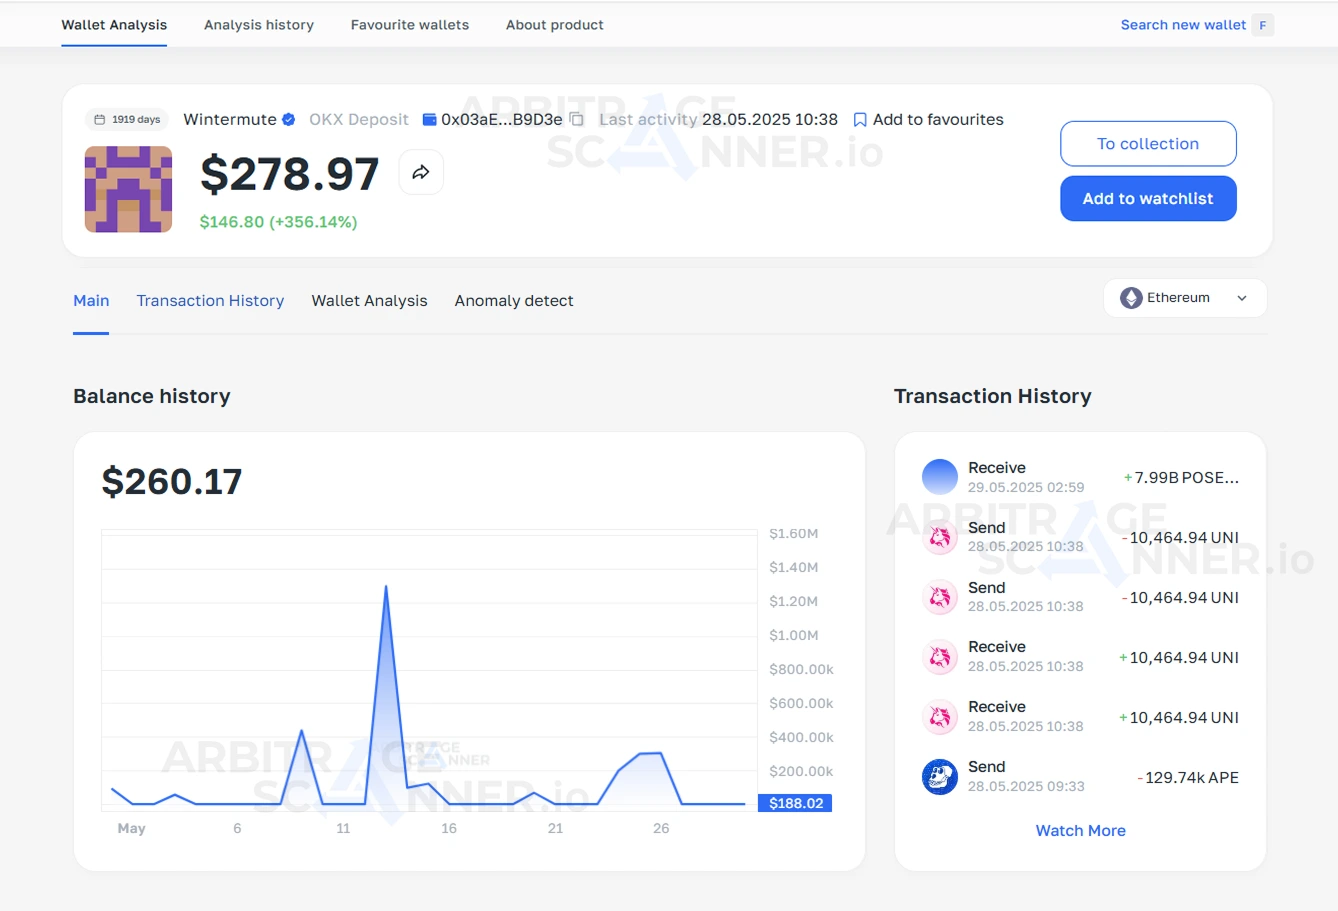
Task: Click the bookmark icon for favourites
Action: pos(859,120)
